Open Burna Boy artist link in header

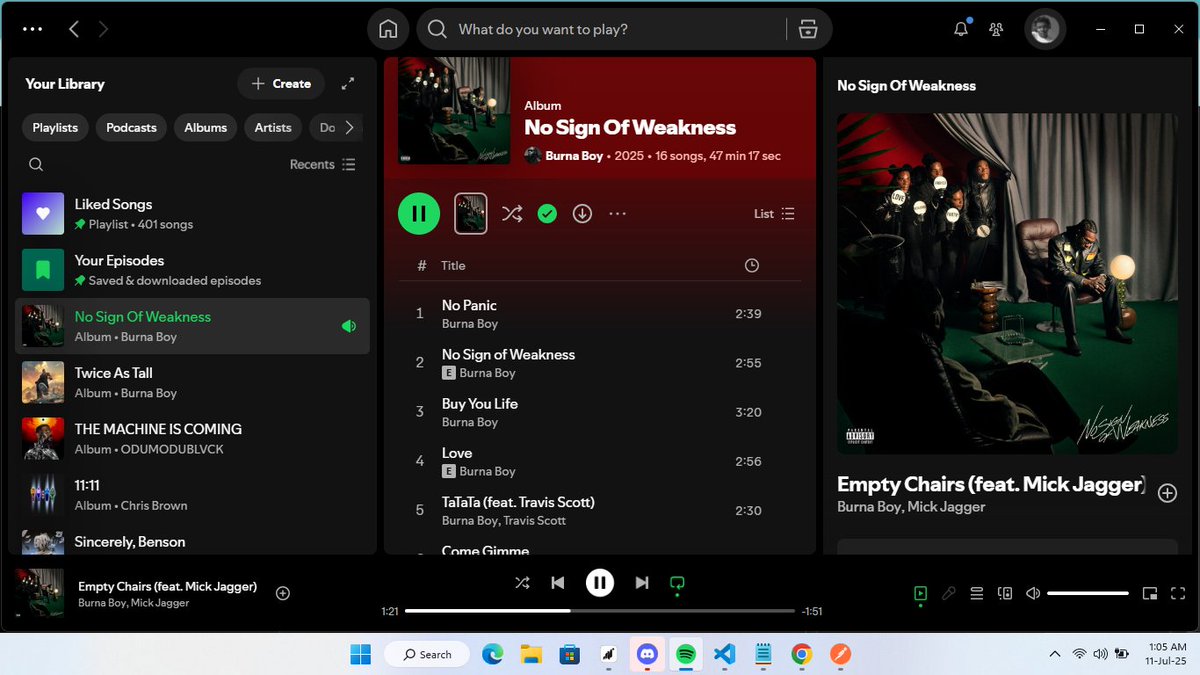(x=574, y=156)
